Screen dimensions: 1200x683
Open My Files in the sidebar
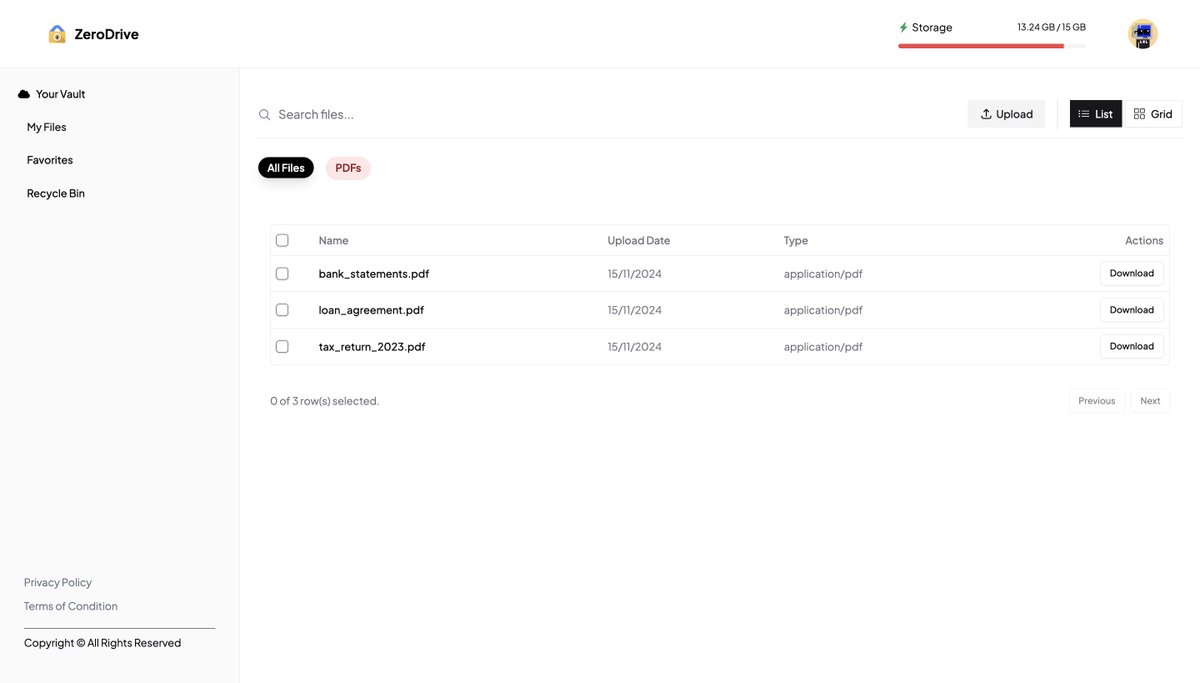tap(47, 127)
